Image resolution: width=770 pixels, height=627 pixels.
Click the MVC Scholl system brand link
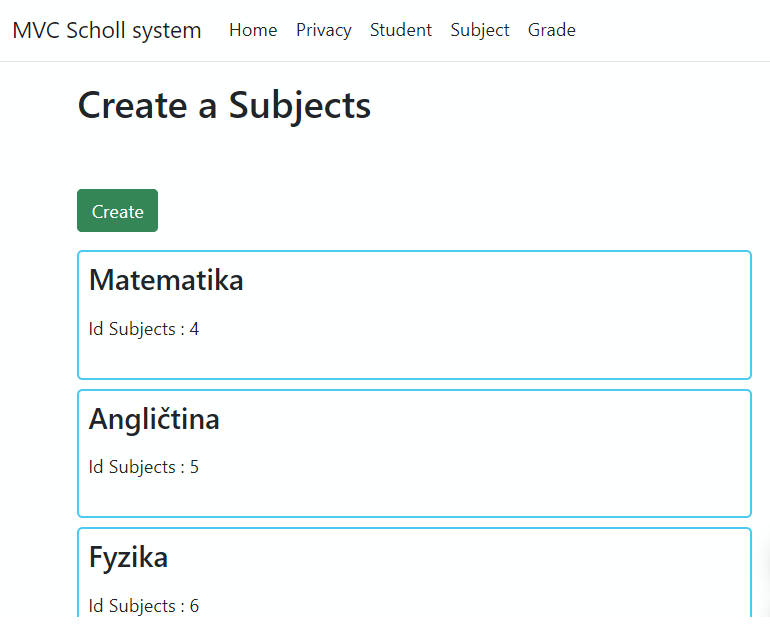tap(107, 30)
